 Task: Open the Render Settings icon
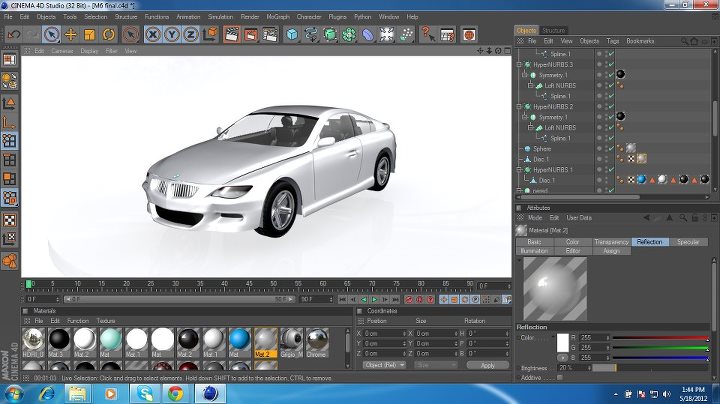coord(270,34)
